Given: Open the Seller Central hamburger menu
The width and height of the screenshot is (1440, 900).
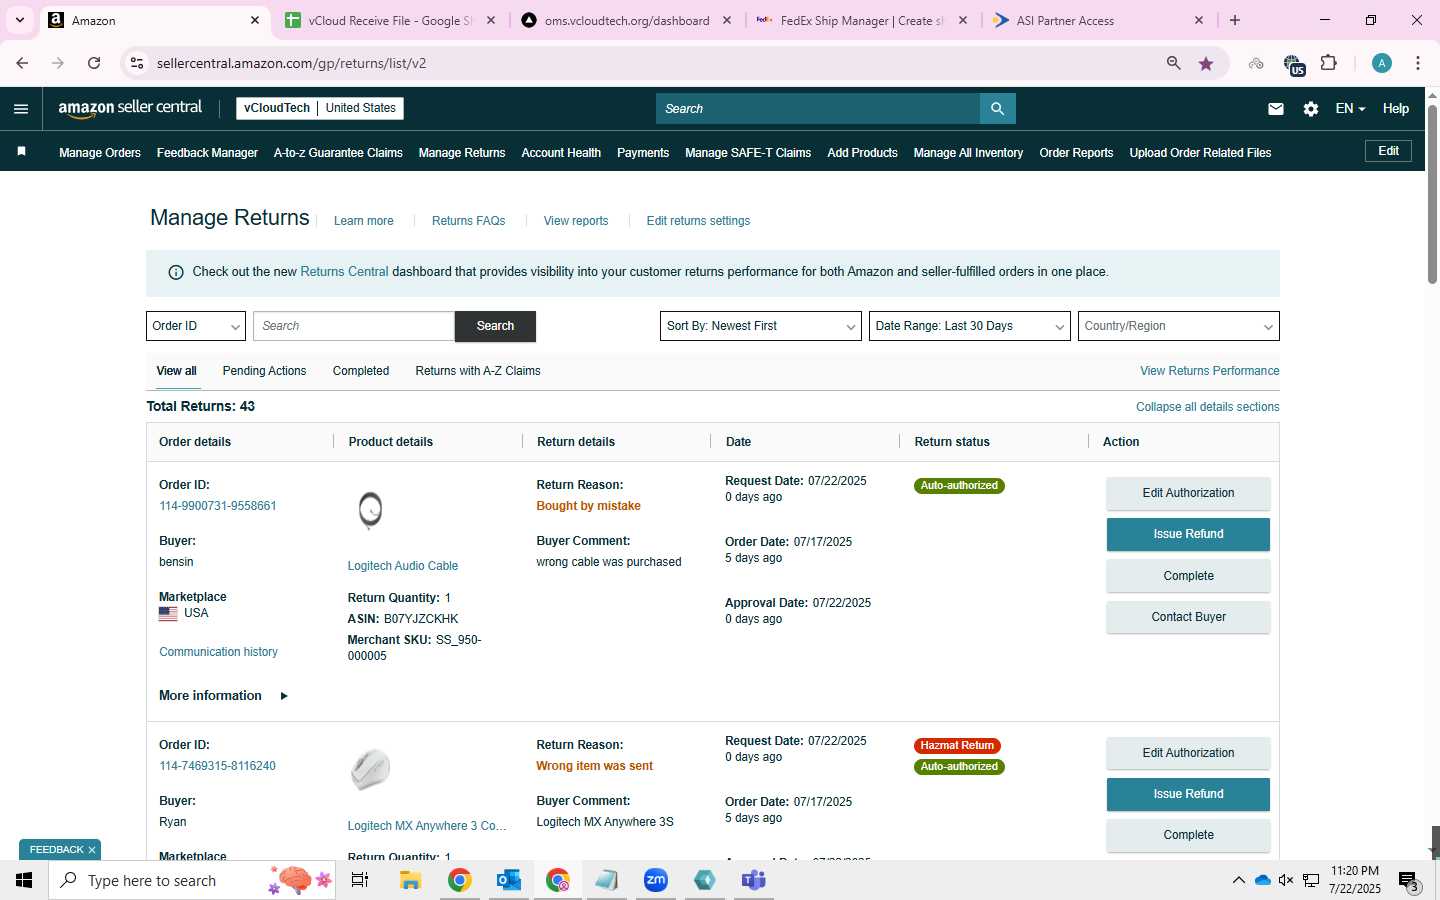Looking at the screenshot, I should pyautogui.click(x=21, y=109).
